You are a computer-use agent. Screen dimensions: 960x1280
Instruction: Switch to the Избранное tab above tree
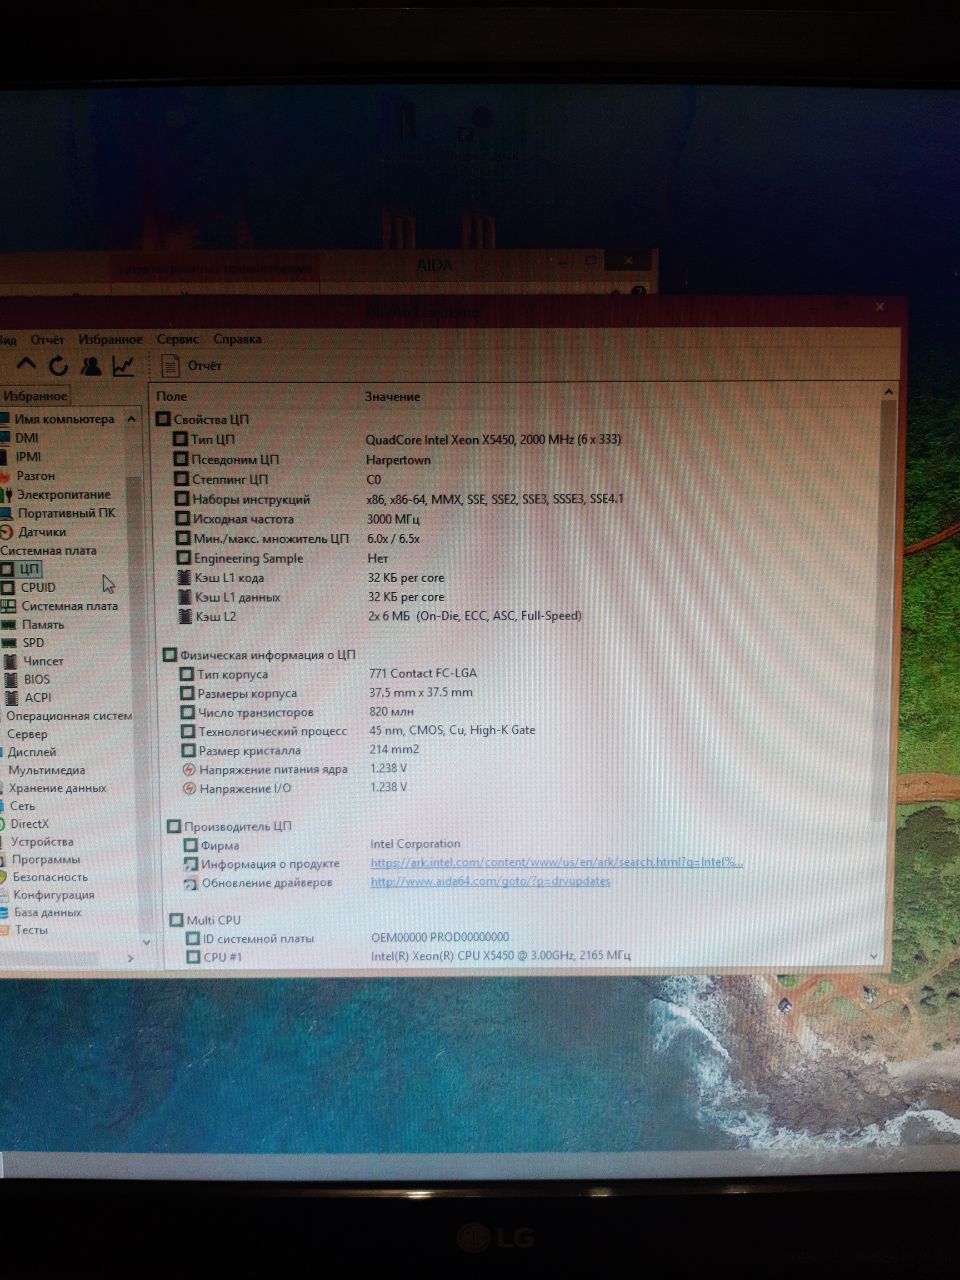pyautogui.click(x=35, y=396)
